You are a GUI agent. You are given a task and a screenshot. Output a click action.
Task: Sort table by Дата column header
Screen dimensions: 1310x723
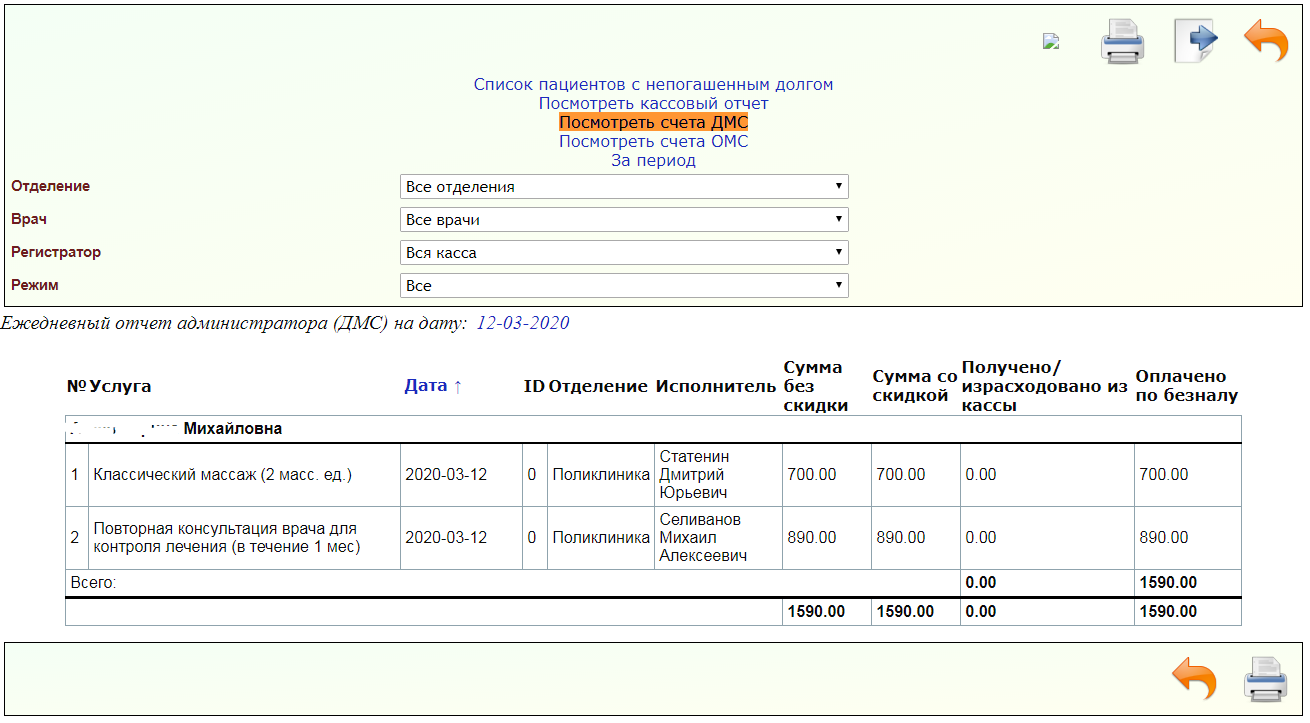tap(433, 386)
